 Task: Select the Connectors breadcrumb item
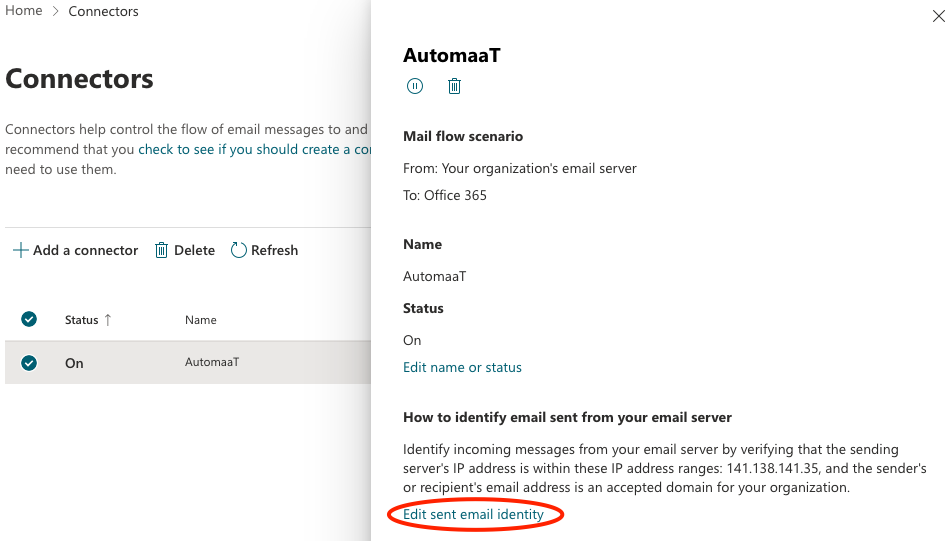[x=103, y=11]
